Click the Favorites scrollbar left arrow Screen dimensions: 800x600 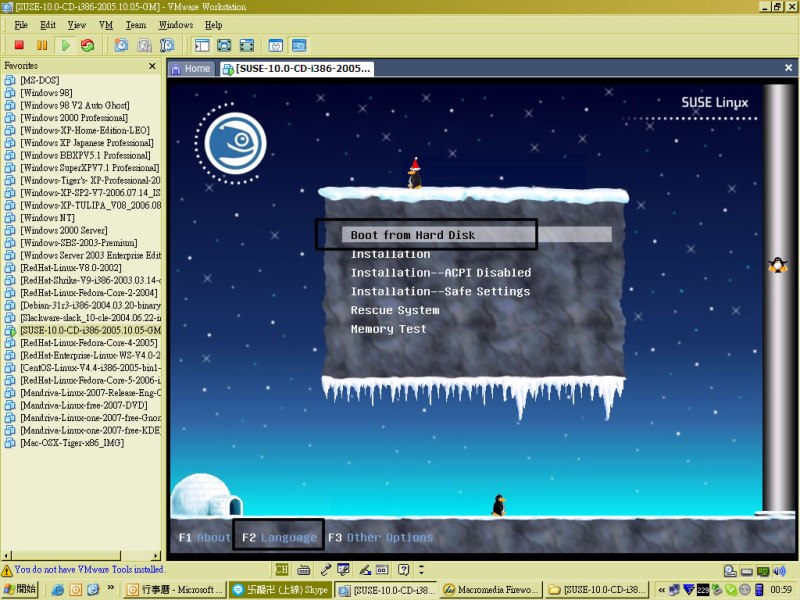[x=6, y=556]
